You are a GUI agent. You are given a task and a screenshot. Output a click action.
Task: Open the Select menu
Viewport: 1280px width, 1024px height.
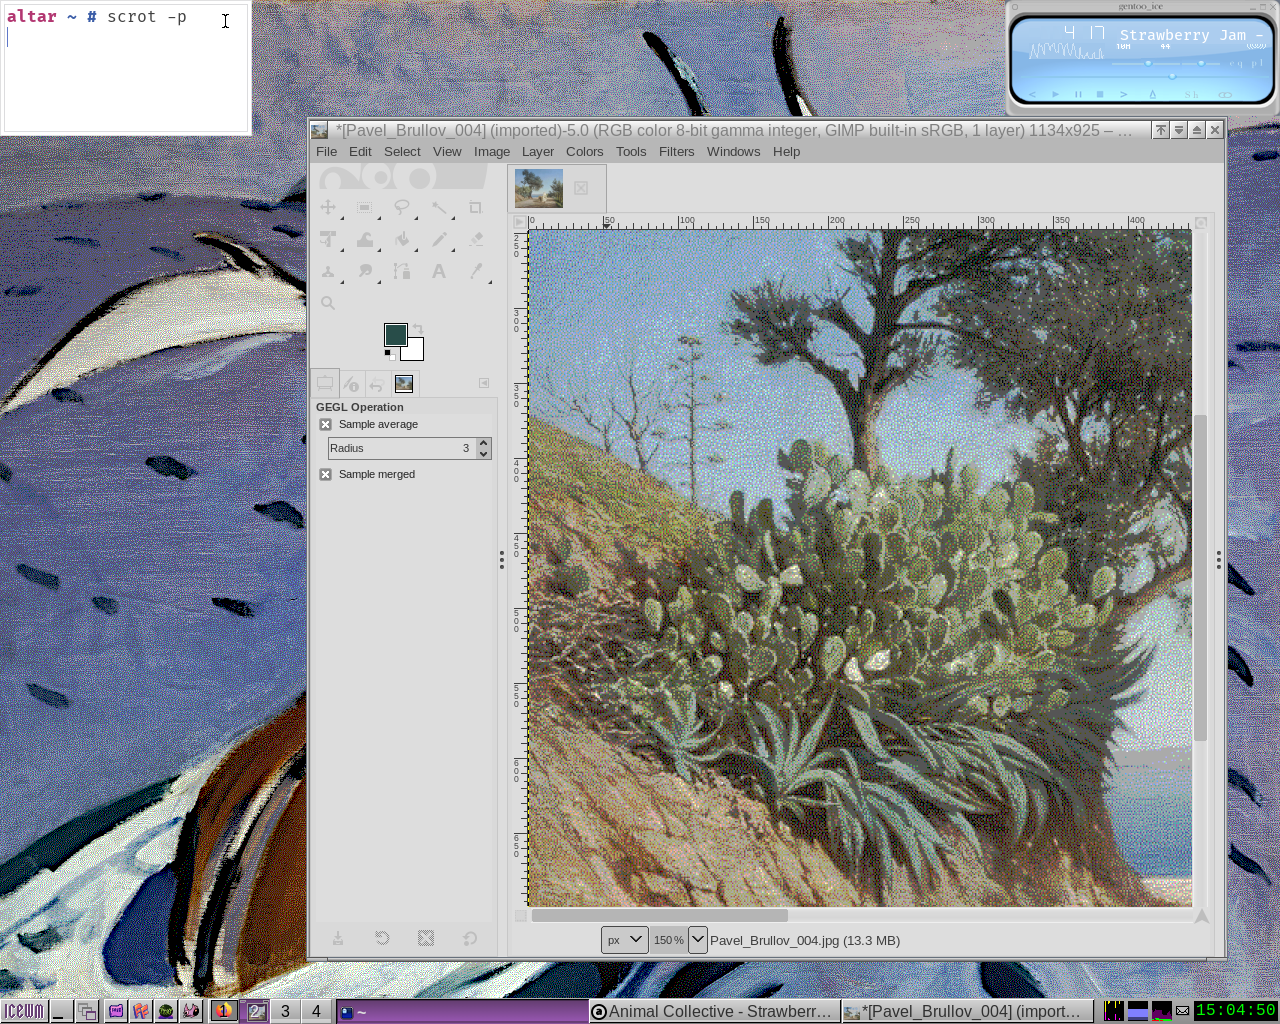click(x=402, y=152)
